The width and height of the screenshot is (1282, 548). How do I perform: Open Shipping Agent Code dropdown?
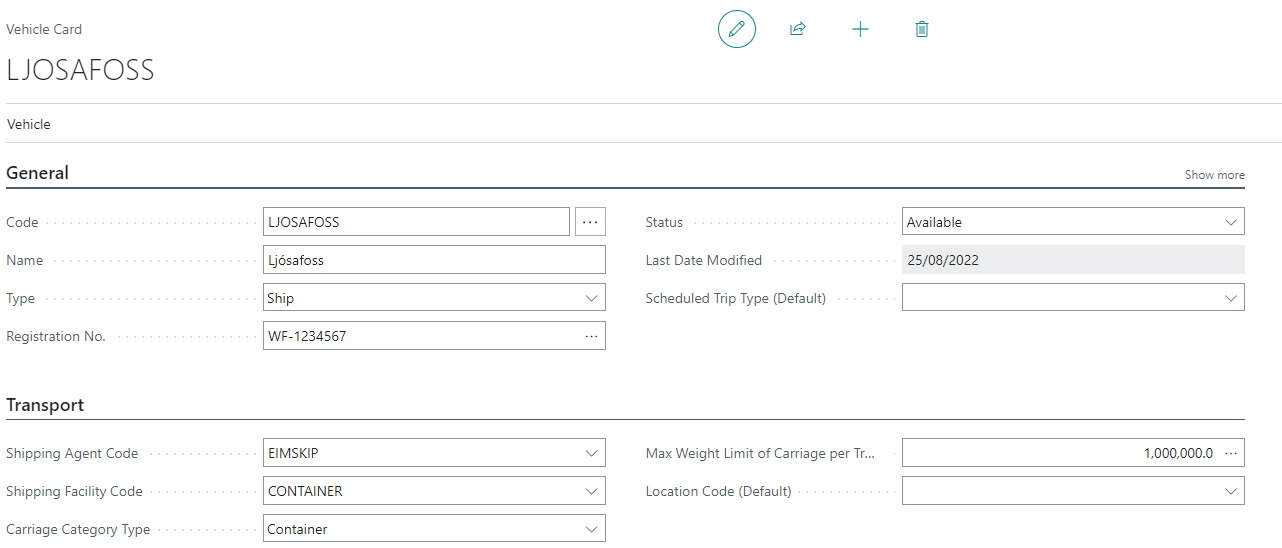click(591, 453)
